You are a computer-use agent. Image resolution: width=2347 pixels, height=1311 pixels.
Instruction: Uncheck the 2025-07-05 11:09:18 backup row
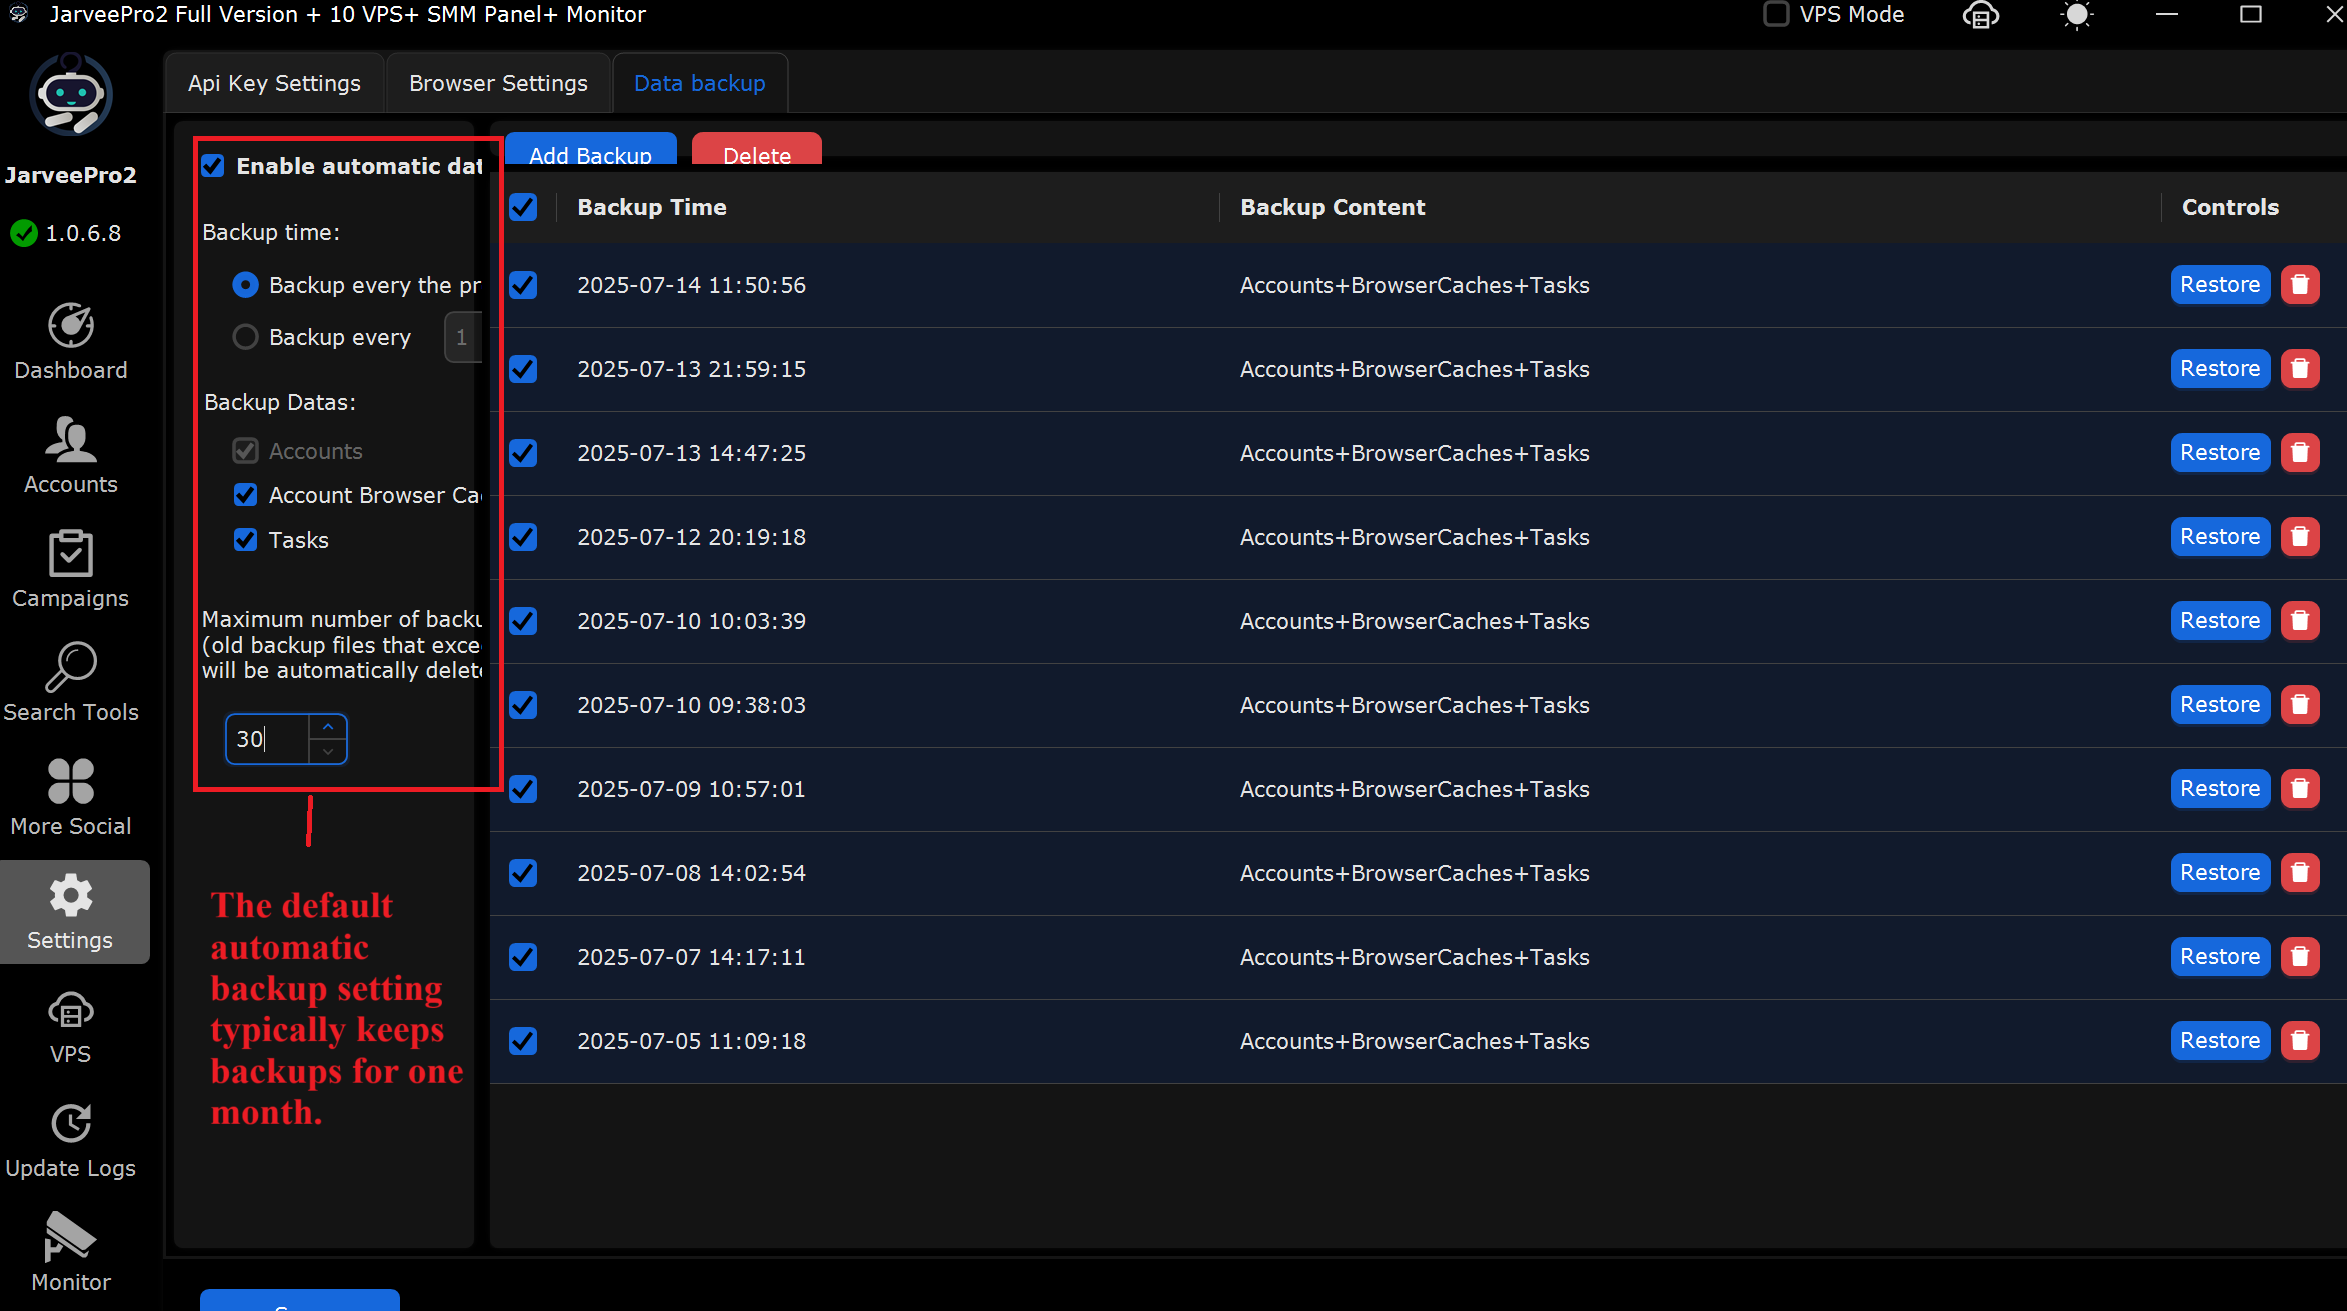pyautogui.click(x=523, y=1041)
